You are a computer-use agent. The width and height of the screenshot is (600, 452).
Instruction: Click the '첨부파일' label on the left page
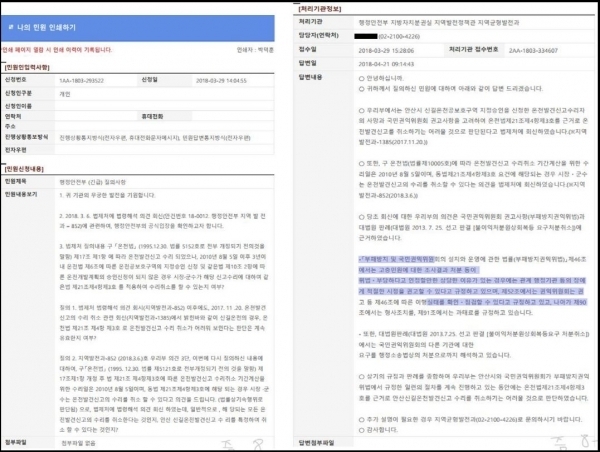tap(16, 442)
